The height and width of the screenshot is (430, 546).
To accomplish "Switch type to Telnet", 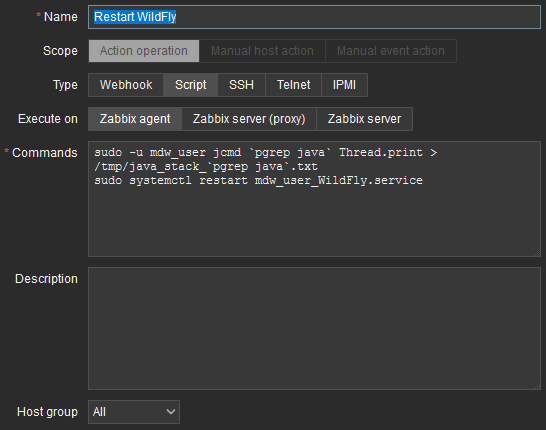I will 293,85.
